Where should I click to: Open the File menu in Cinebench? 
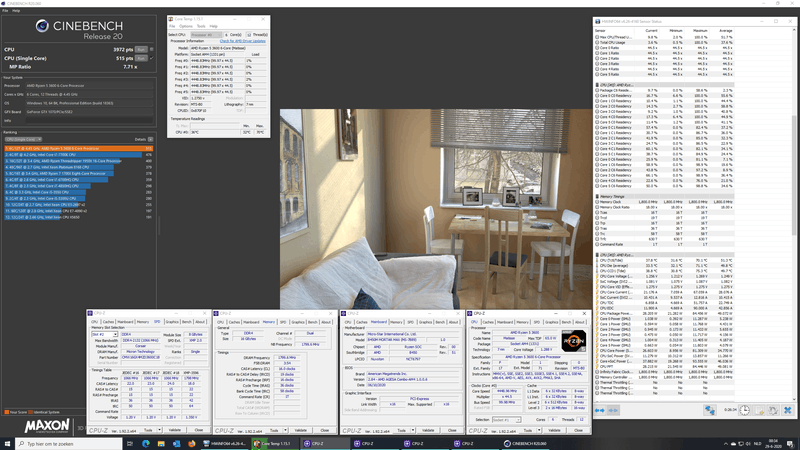5,10
